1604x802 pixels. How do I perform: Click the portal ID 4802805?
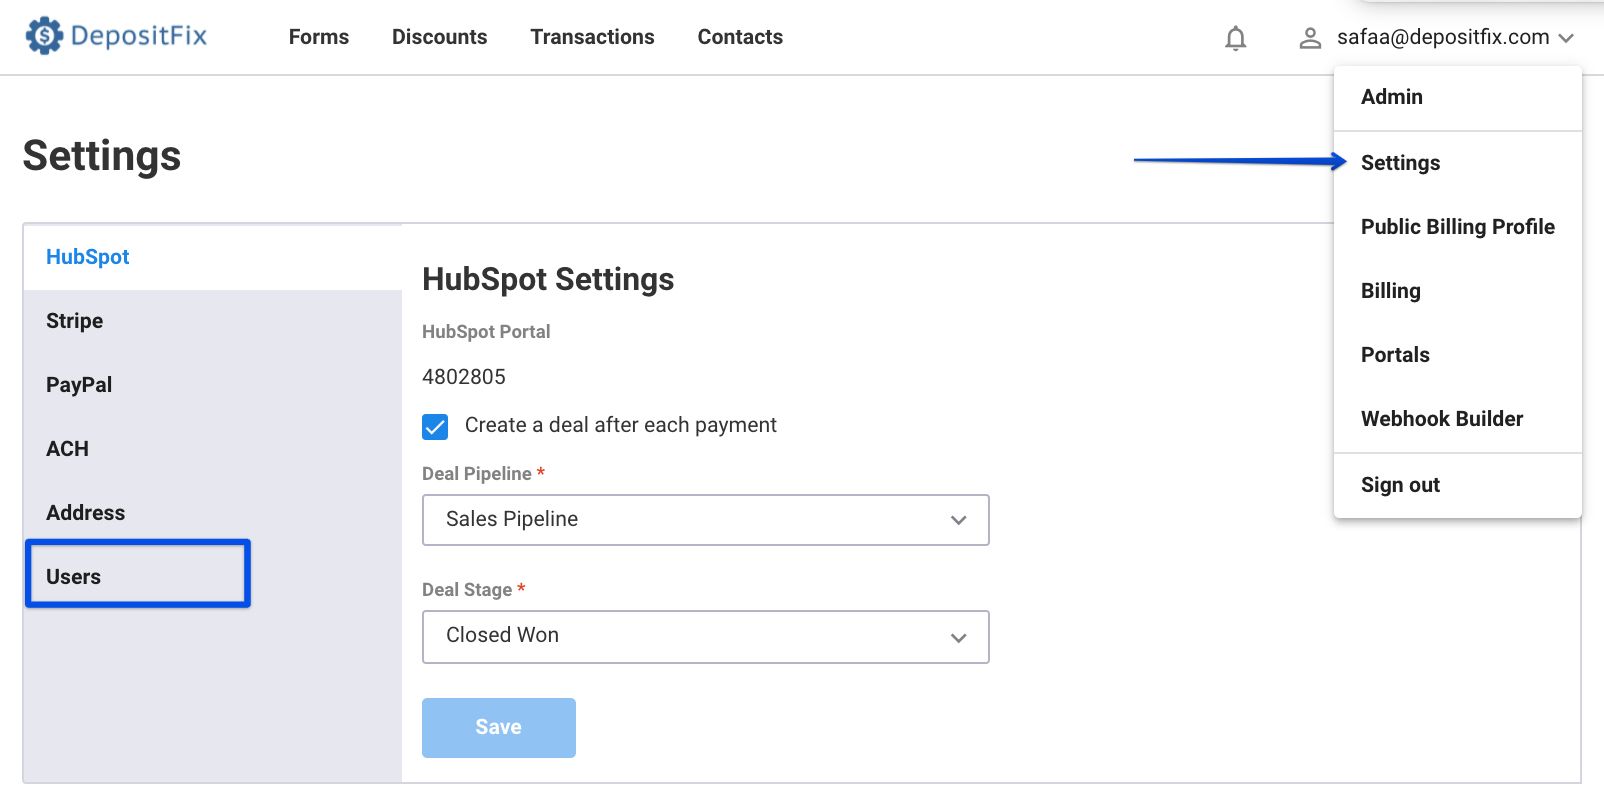click(x=464, y=377)
